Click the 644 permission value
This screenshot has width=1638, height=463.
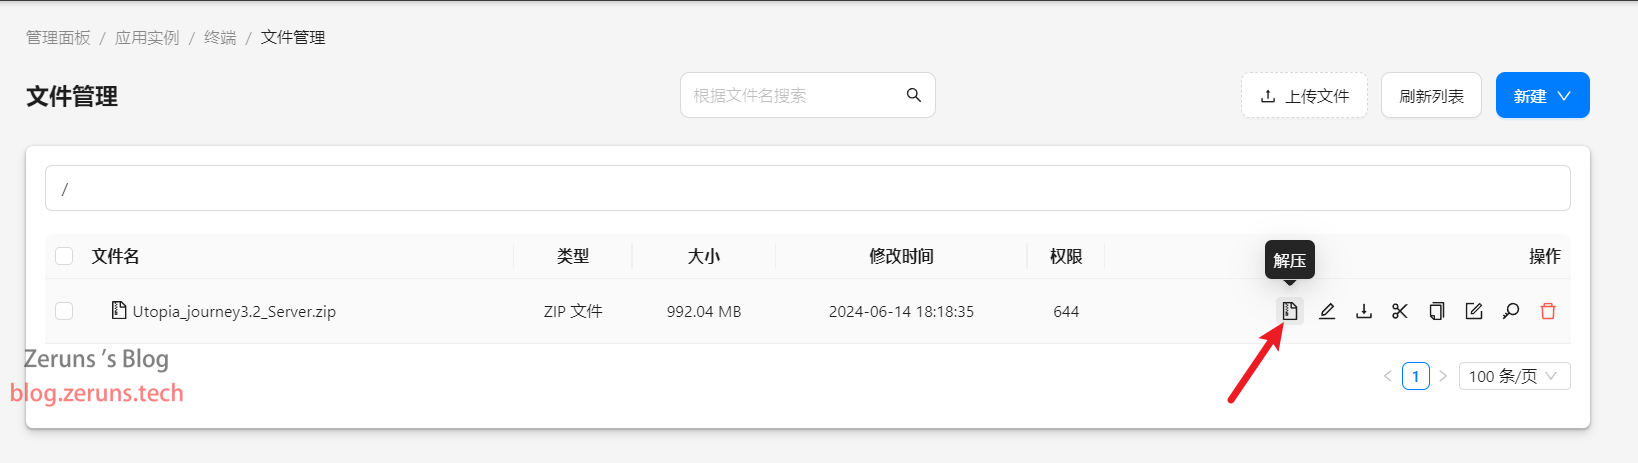click(x=1066, y=311)
